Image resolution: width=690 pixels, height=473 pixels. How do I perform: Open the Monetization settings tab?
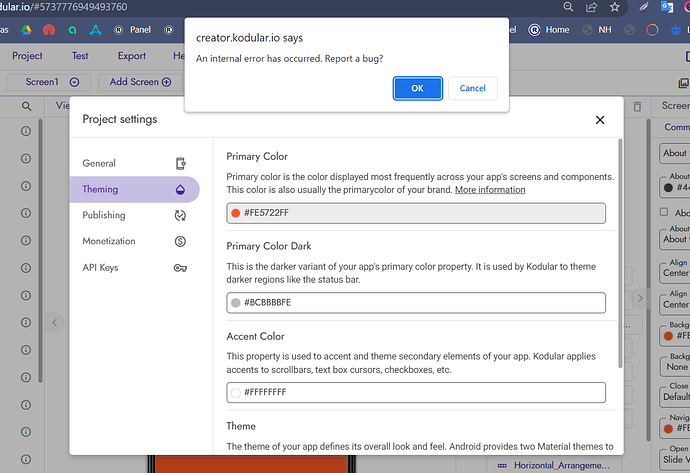pyautogui.click(x=134, y=241)
